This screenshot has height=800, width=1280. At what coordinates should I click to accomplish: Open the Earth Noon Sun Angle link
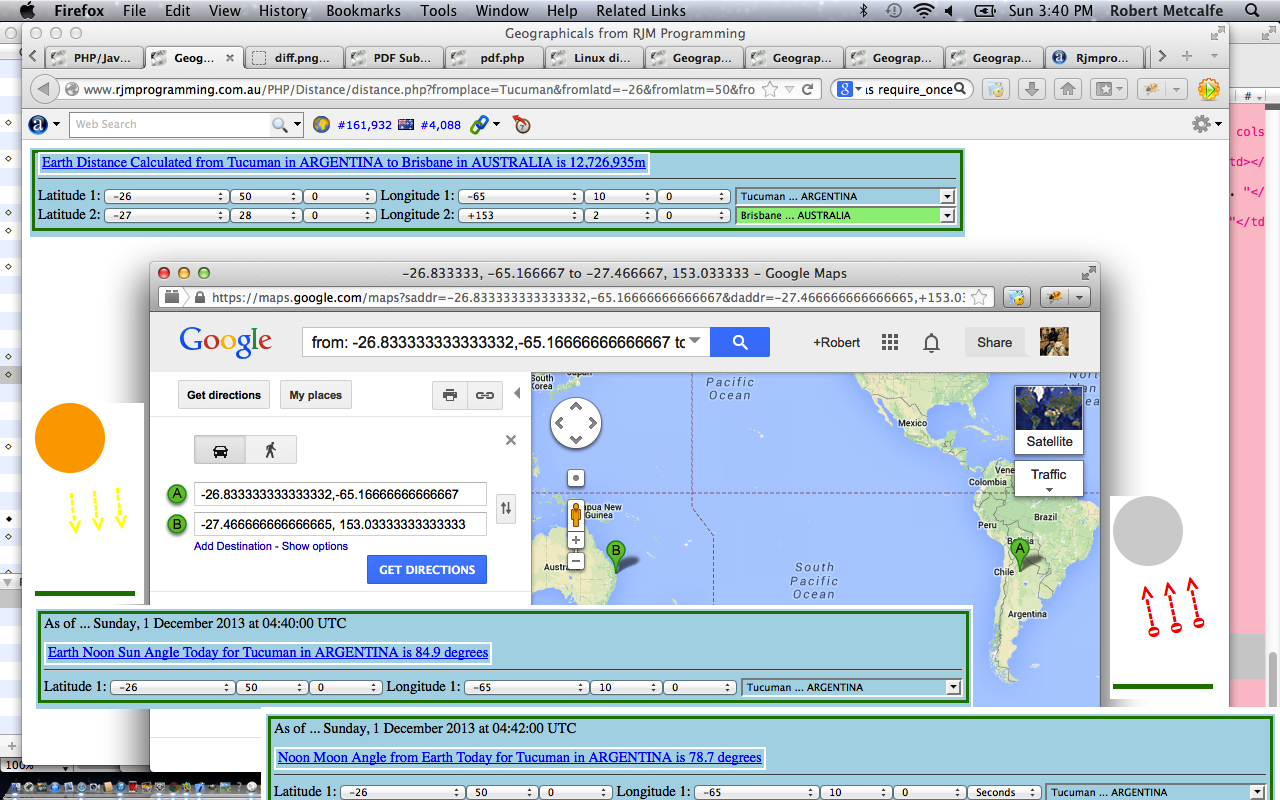[x=268, y=652]
